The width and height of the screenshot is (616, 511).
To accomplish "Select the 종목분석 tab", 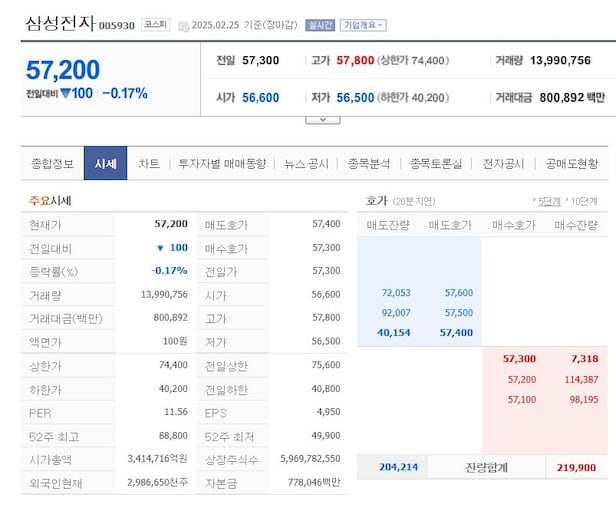I will point(369,164).
